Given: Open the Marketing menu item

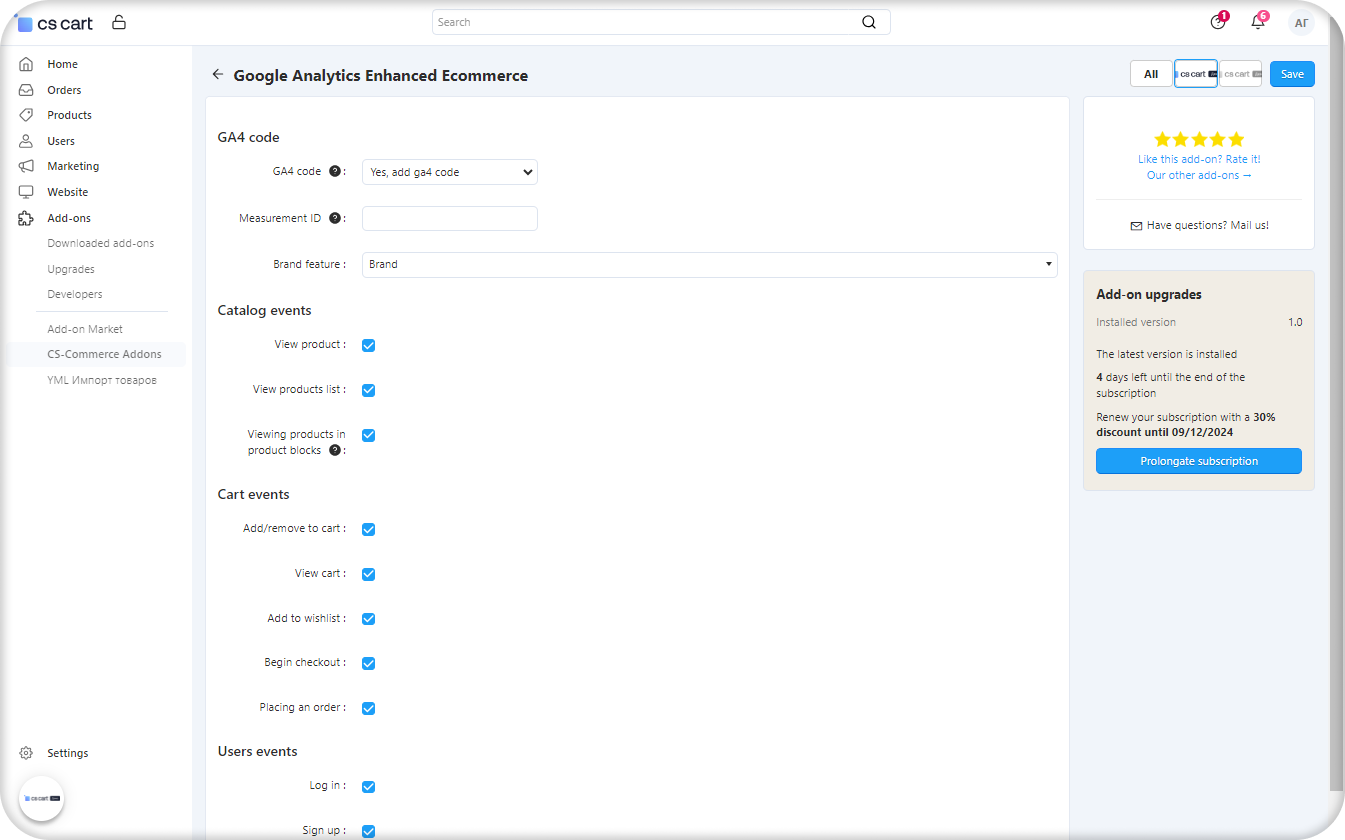Looking at the screenshot, I should (73, 166).
